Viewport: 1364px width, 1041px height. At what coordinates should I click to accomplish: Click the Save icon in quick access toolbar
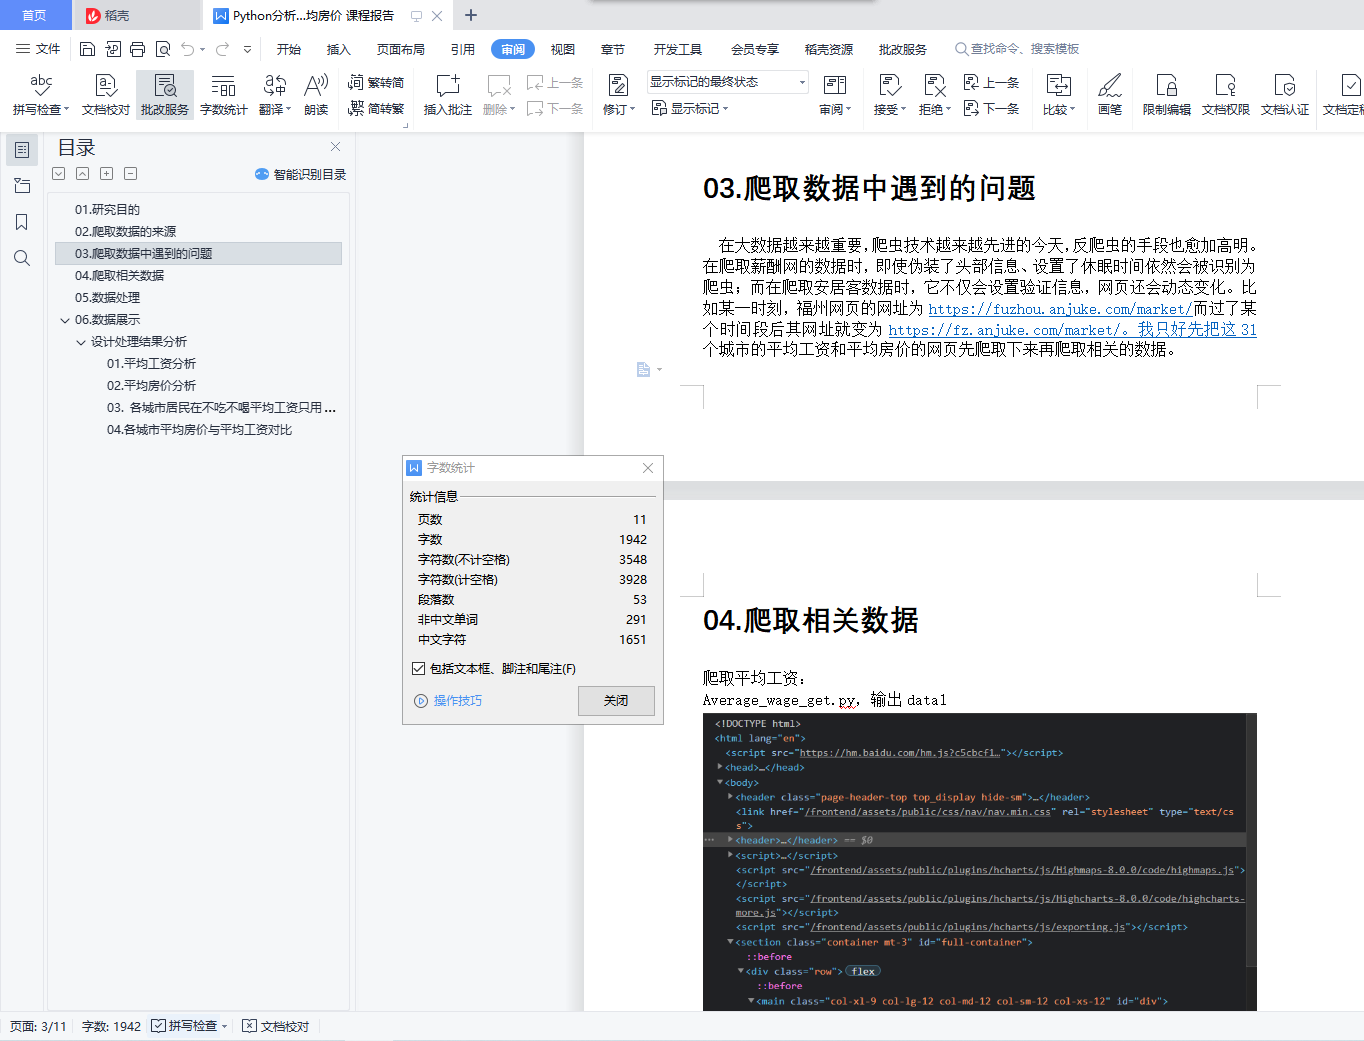87,49
